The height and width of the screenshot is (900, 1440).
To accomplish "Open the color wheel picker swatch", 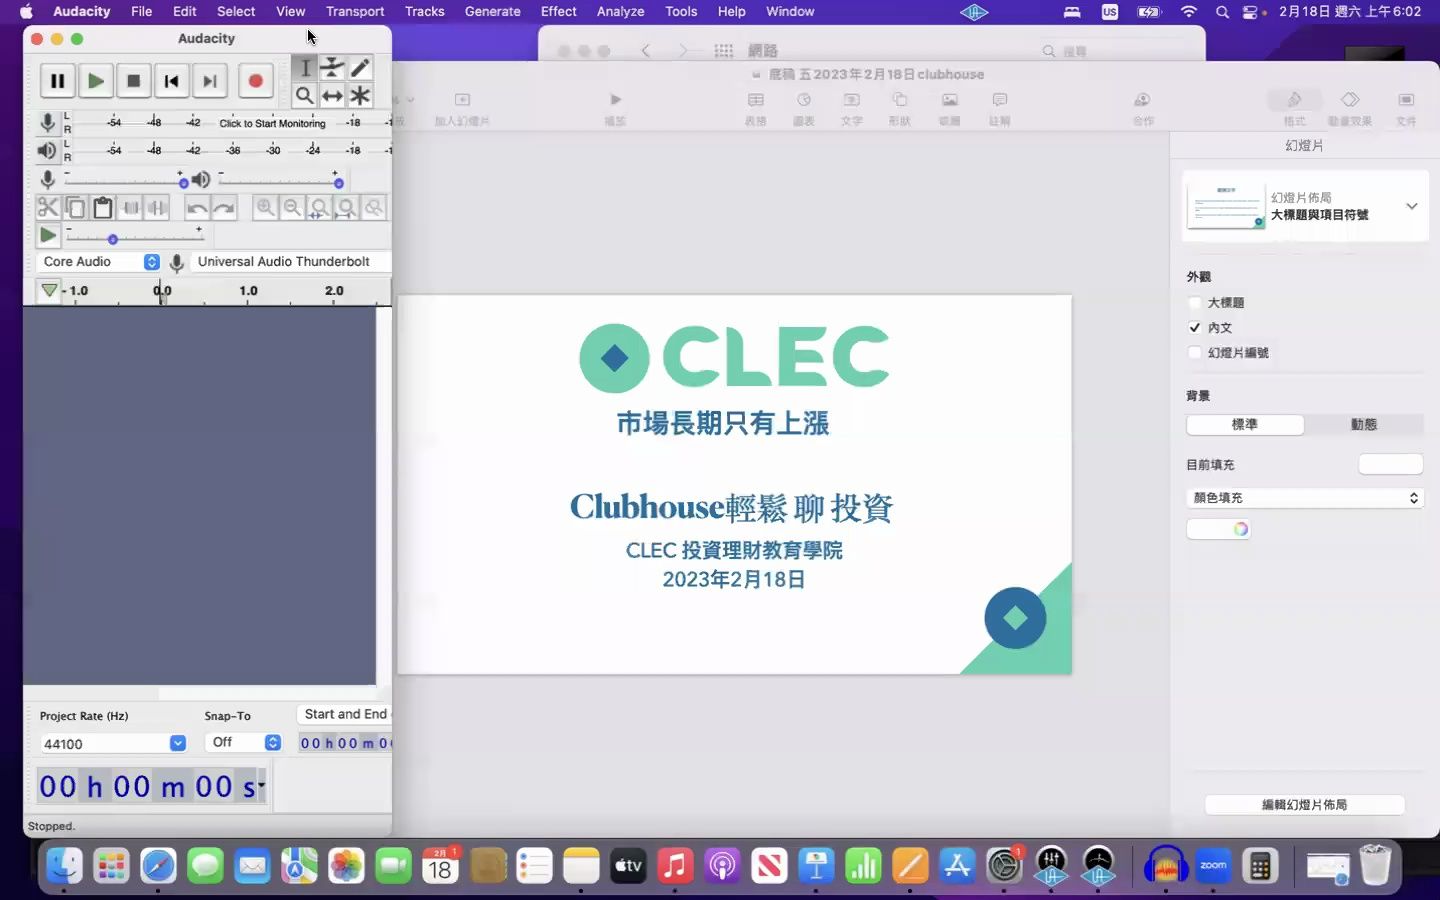I will tap(1240, 529).
